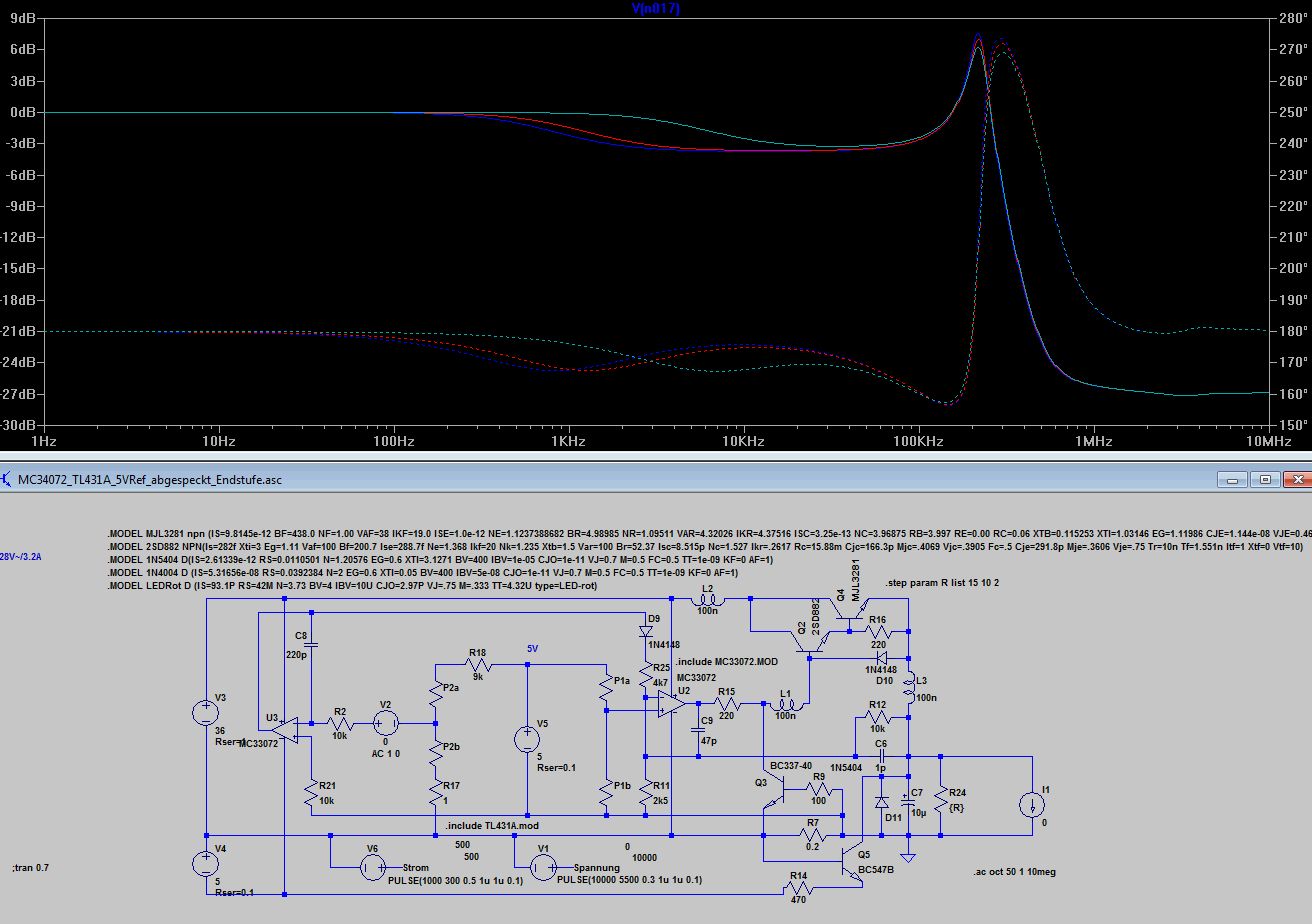Click the 0dB label on the magnitude axis

(24, 113)
